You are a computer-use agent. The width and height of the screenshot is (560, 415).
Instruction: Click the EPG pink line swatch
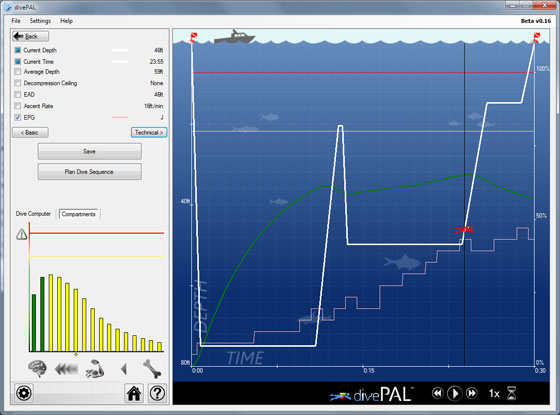coord(120,117)
